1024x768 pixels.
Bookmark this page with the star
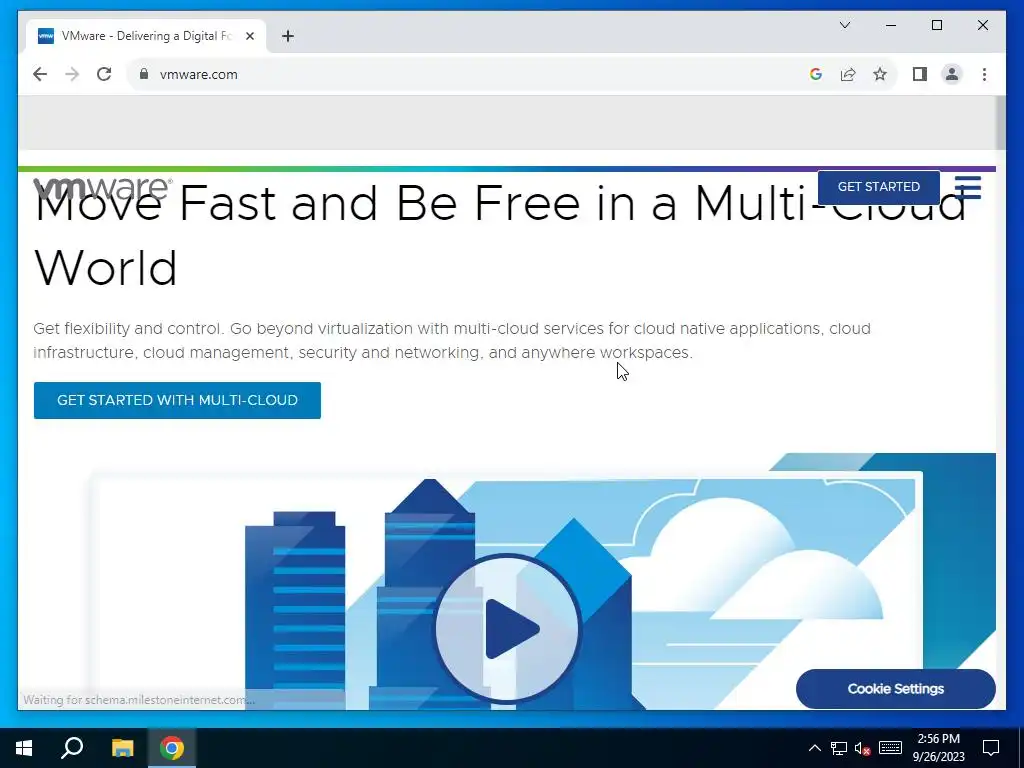point(880,74)
